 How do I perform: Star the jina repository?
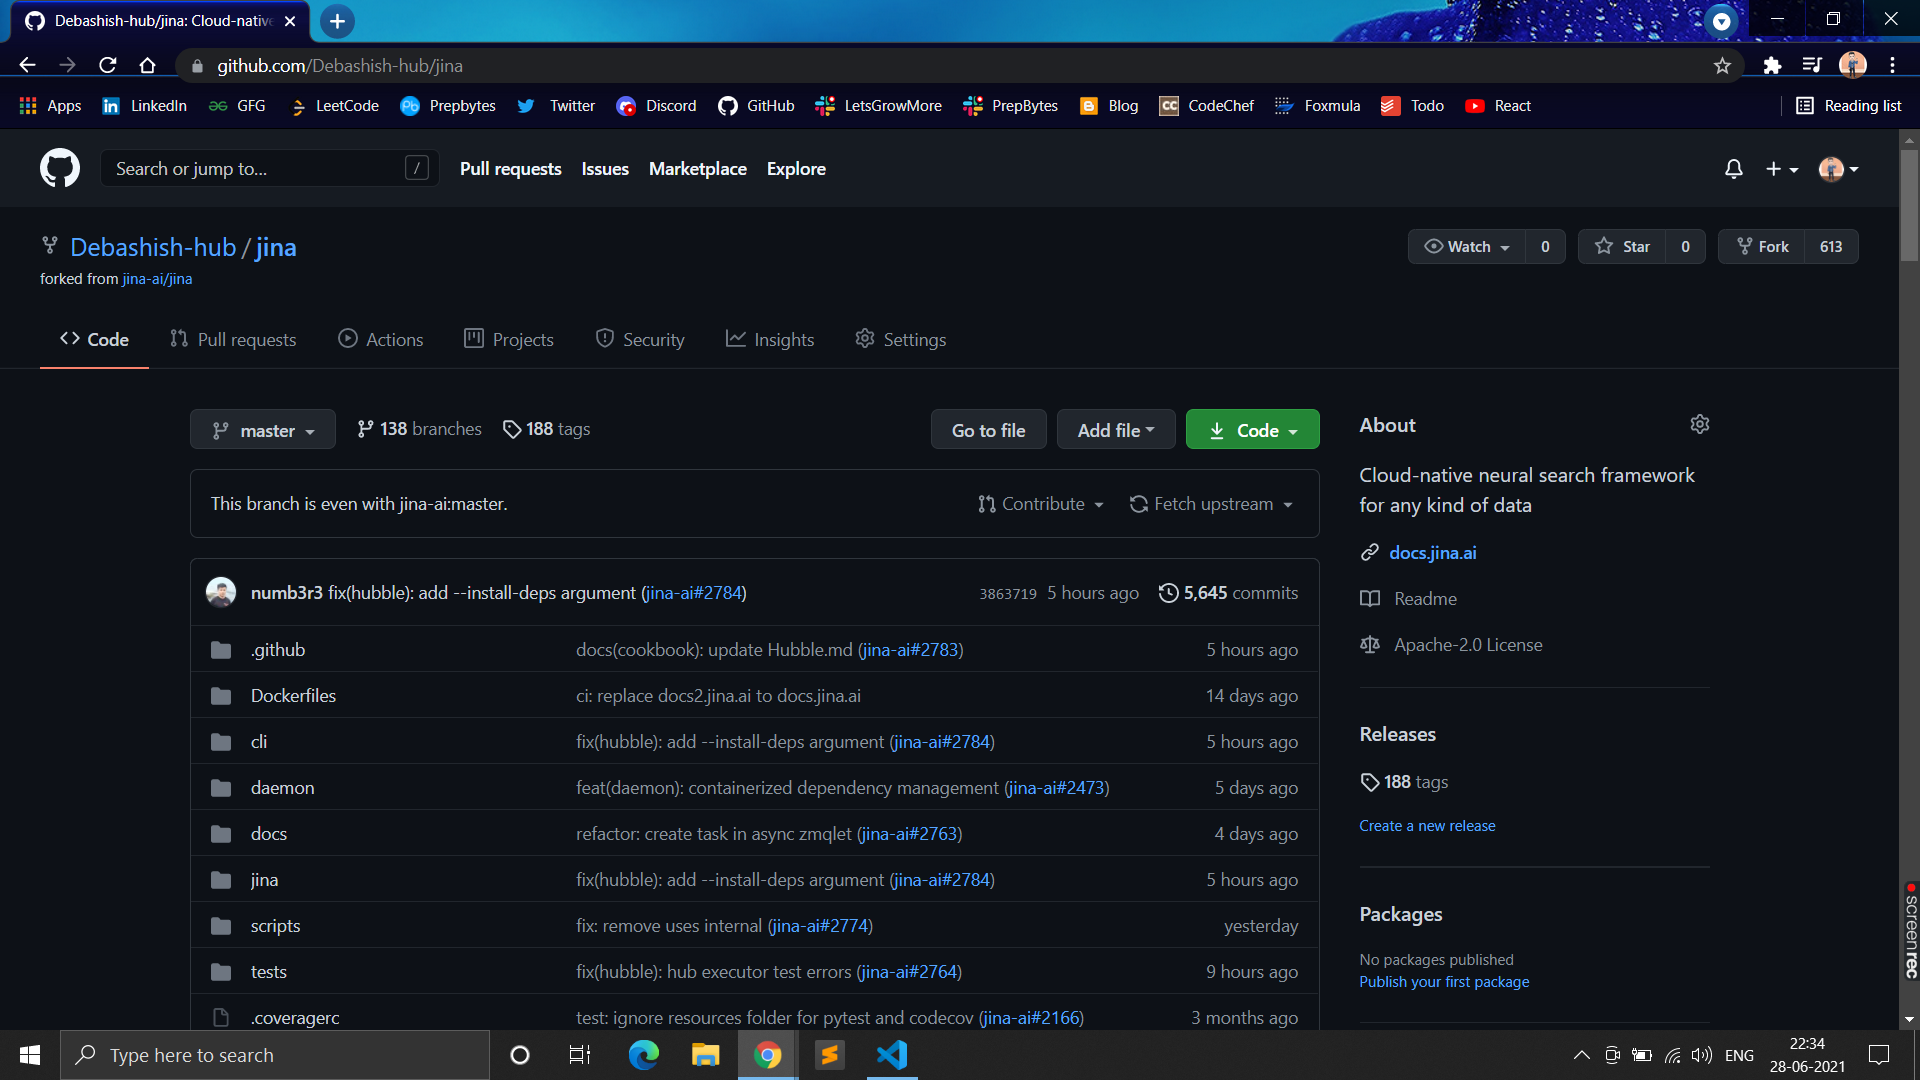pos(1622,247)
